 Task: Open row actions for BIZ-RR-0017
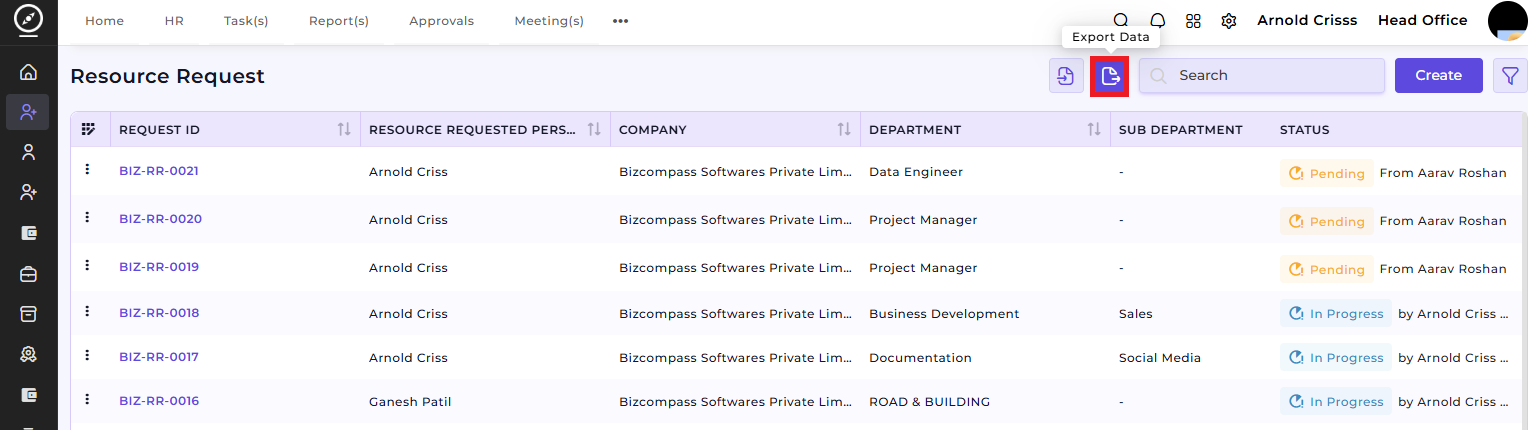(x=88, y=355)
